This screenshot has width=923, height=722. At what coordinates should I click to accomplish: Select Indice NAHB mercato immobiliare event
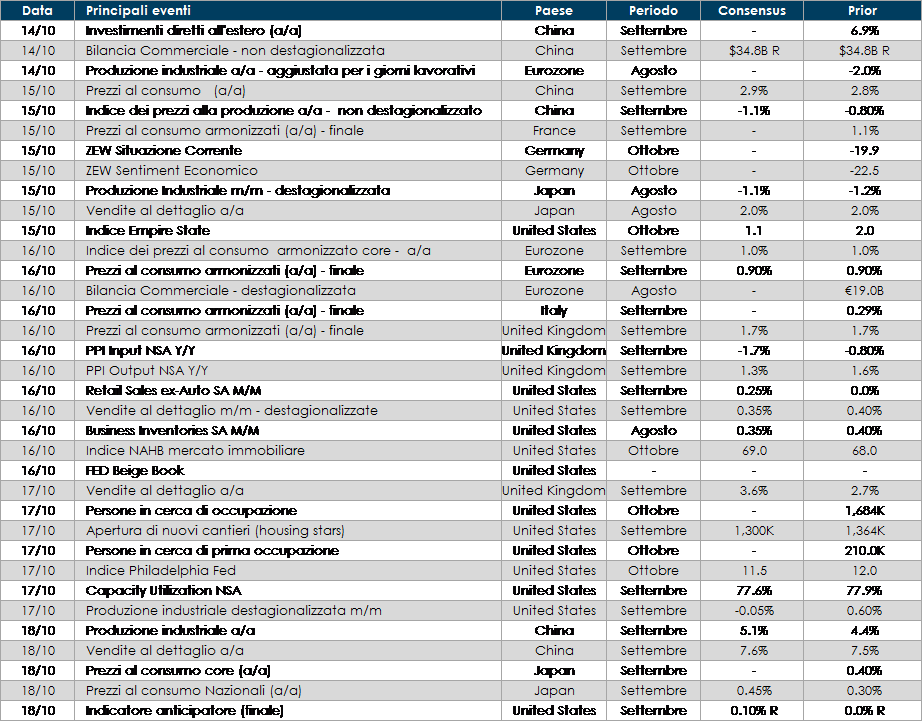[x=195, y=451]
